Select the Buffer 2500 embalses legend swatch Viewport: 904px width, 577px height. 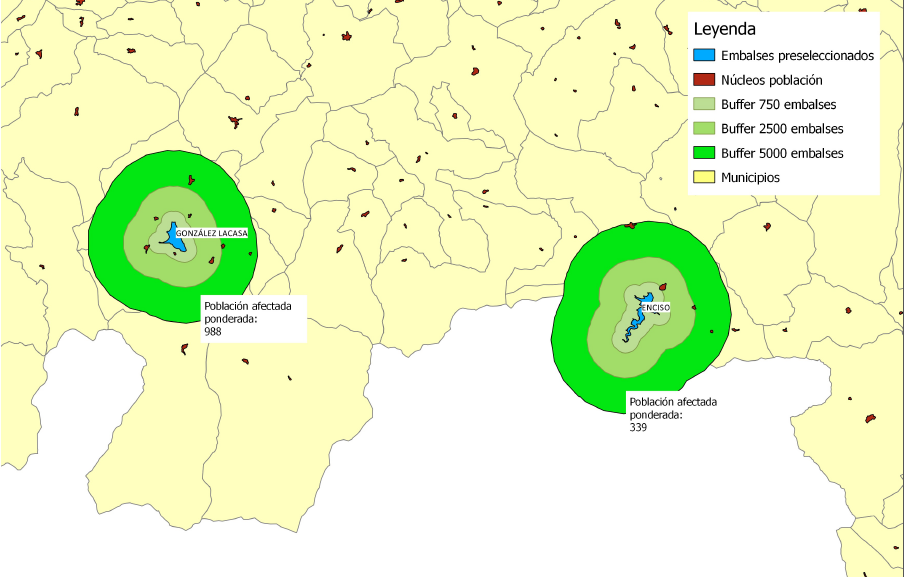(x=703, y=129)
